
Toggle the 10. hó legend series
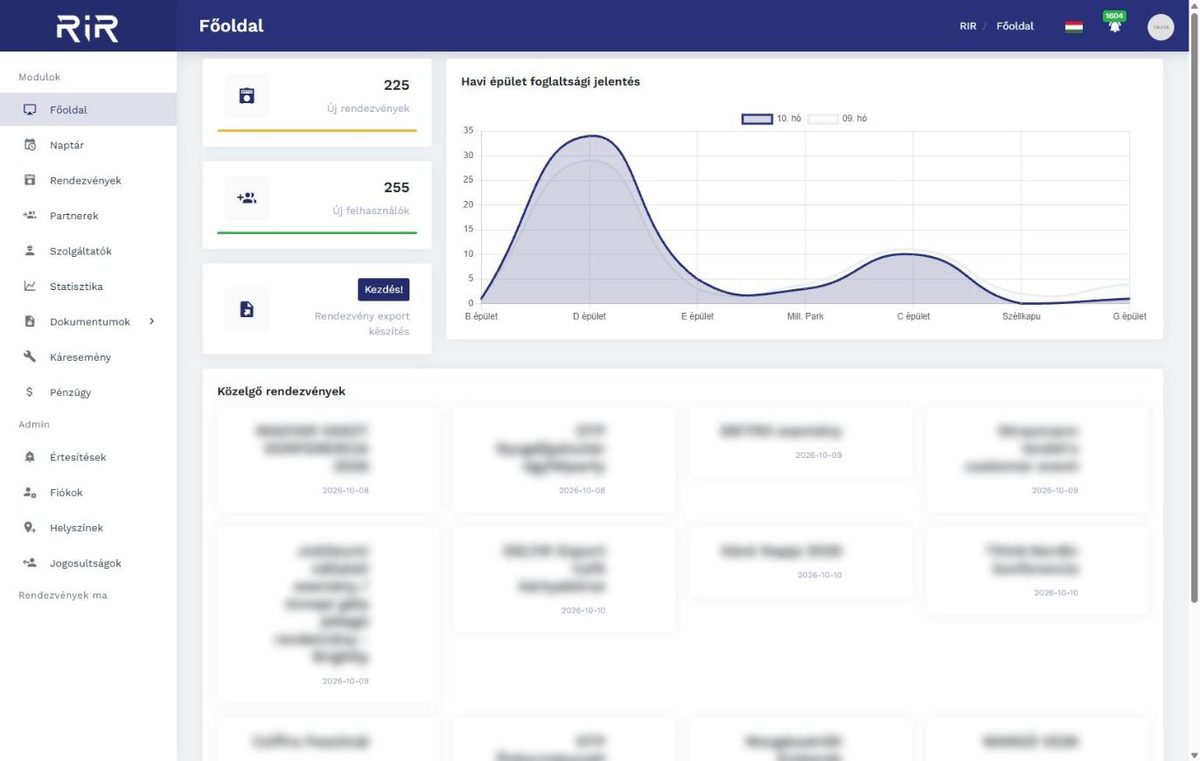click(x=772, y=119)
